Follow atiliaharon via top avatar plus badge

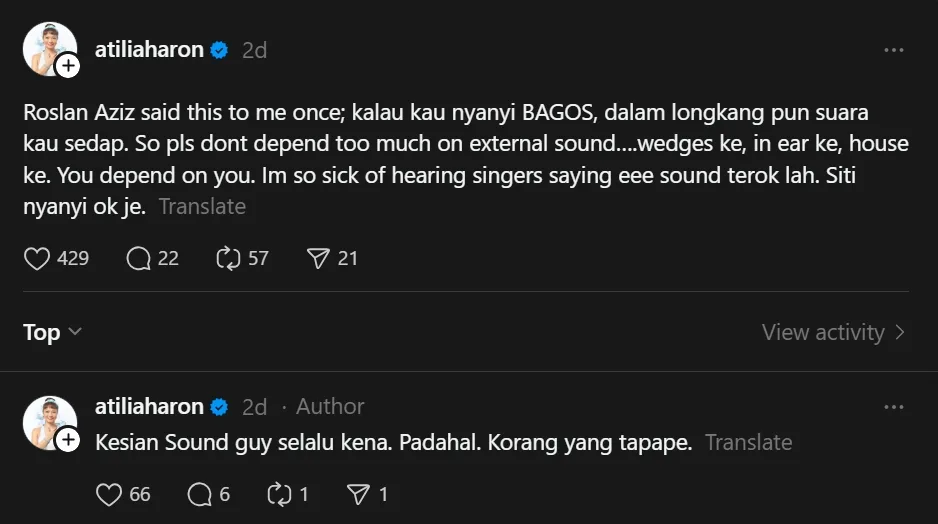(68, 67)
